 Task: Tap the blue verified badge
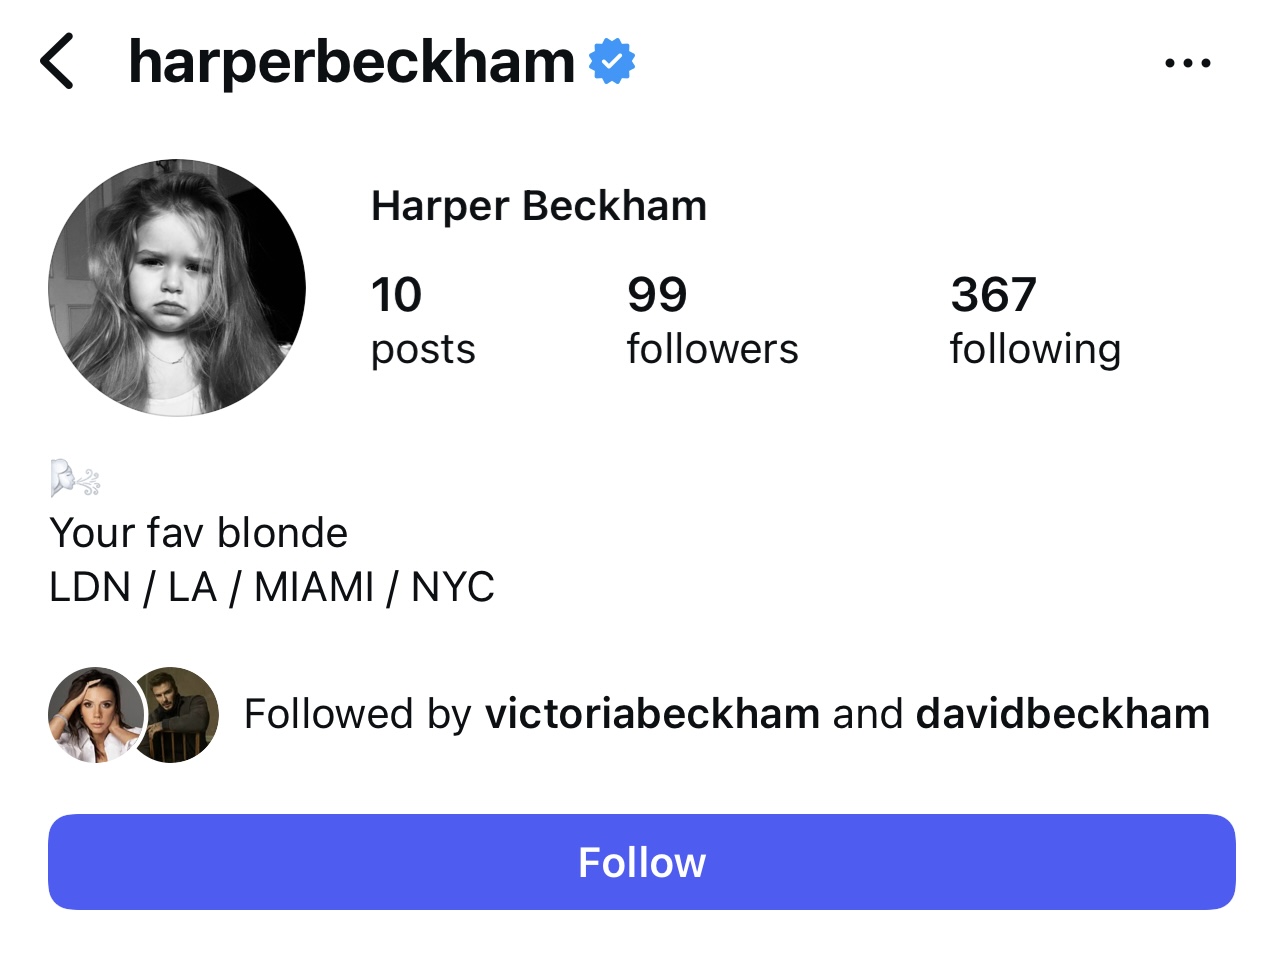[612, 62]
